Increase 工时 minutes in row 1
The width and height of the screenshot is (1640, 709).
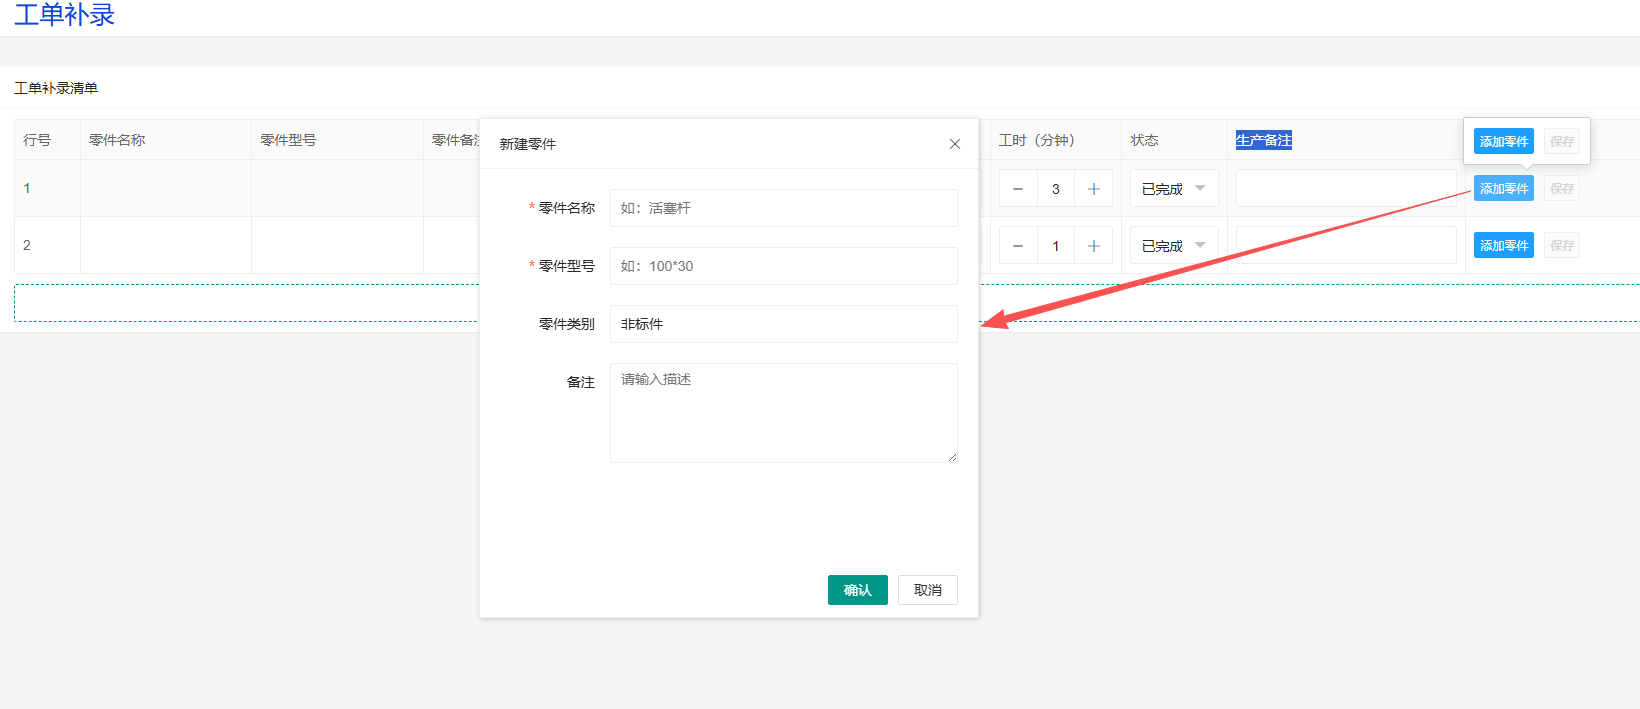coord(1094,189)
